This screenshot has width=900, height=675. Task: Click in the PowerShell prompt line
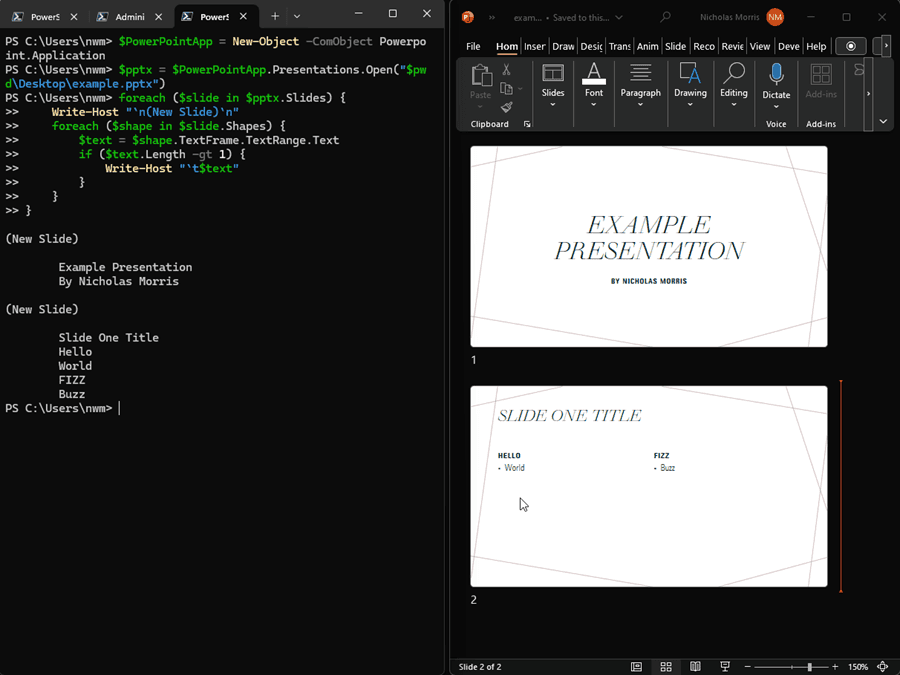click(223, 408)
